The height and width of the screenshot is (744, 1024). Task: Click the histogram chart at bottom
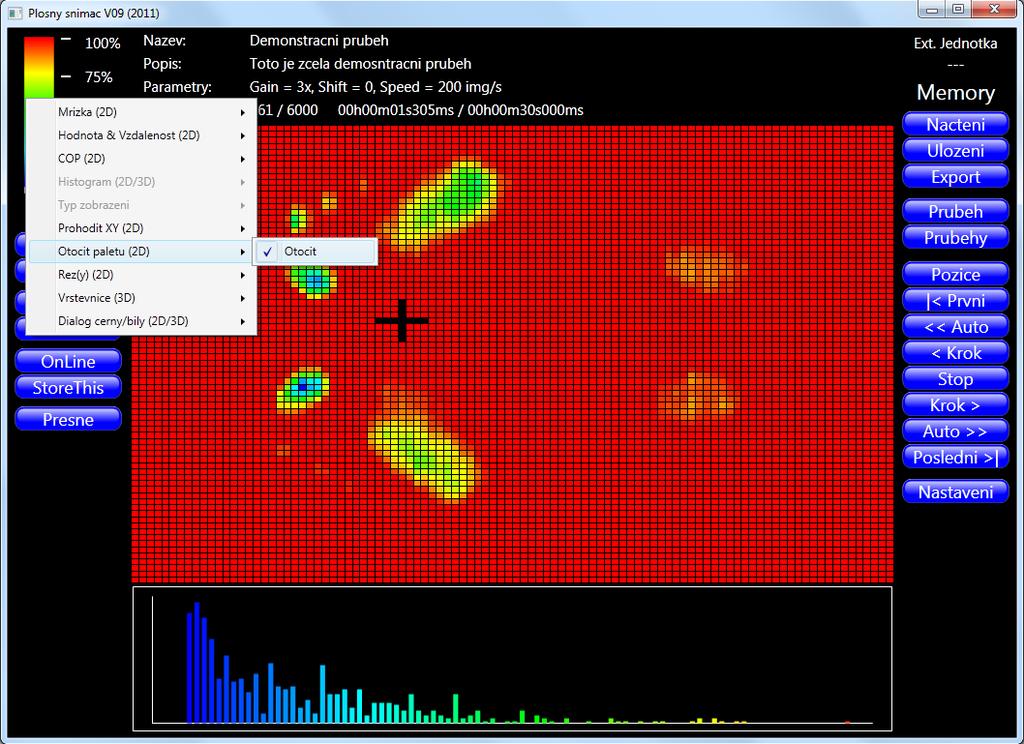pos(512,658)
